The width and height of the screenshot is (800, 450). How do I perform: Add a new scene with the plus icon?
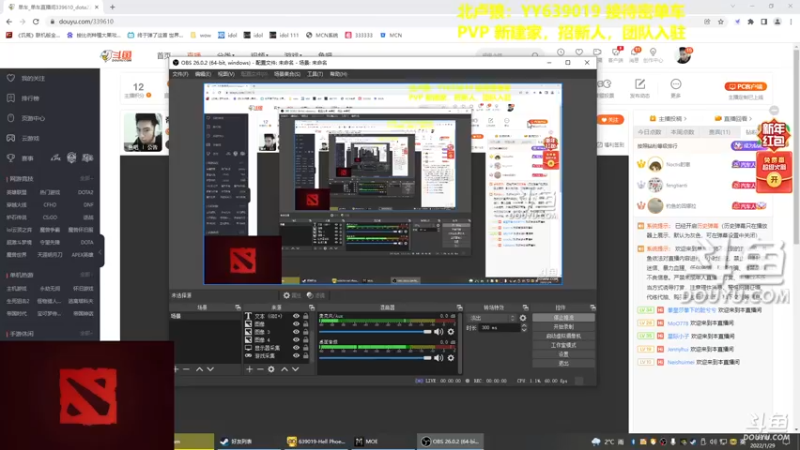tap(177, 369)
